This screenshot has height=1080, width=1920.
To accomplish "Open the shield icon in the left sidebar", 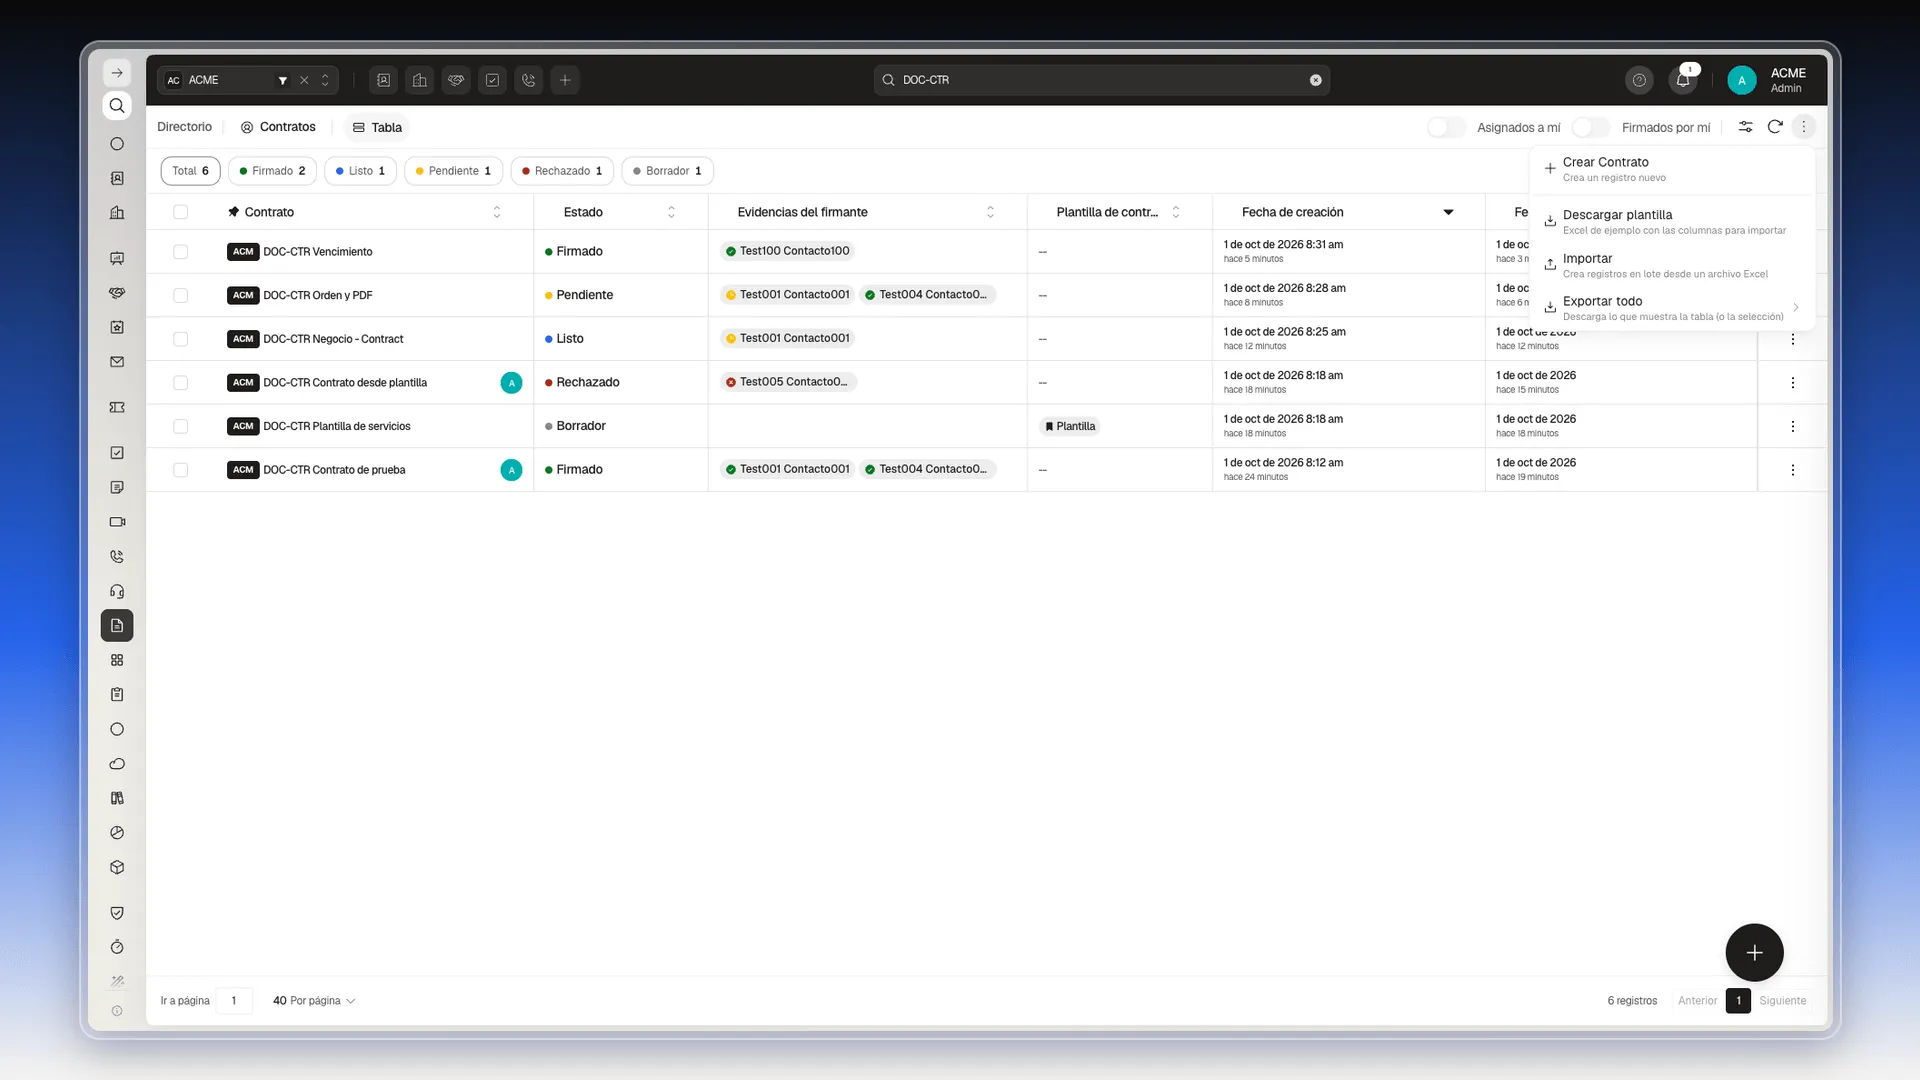I will [117, 913].
